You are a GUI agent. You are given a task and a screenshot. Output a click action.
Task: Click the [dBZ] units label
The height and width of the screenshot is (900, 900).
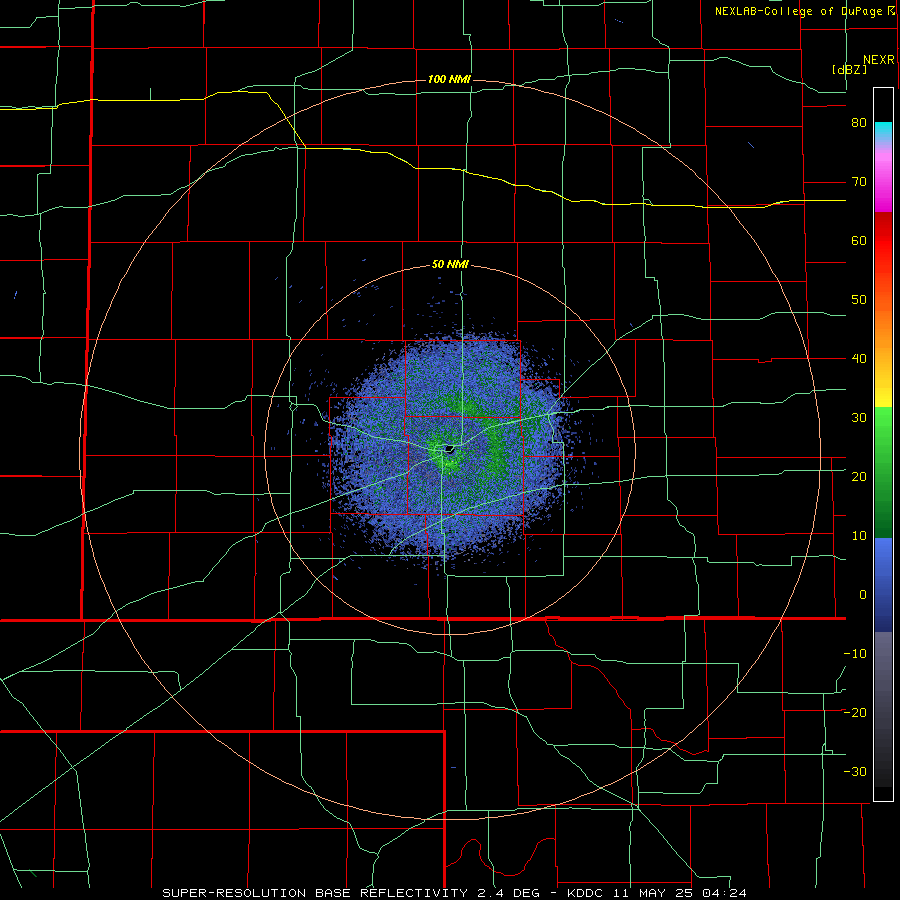coord(849,69)
